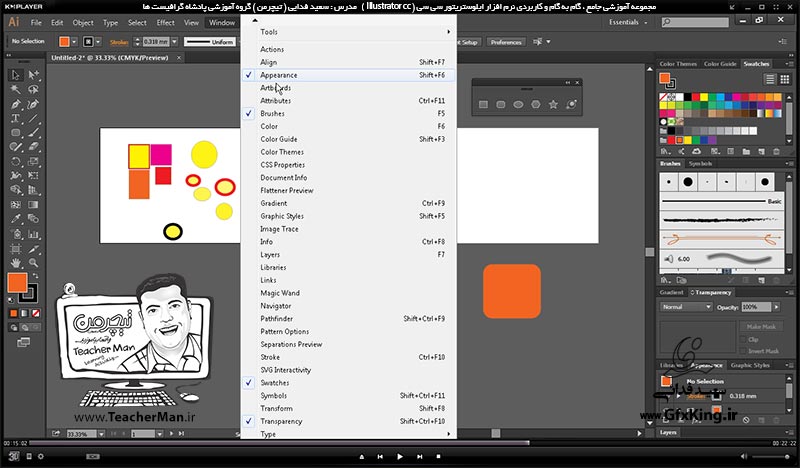
Task: Switch to the Color Guide tab
Action: tap(720, 64)
